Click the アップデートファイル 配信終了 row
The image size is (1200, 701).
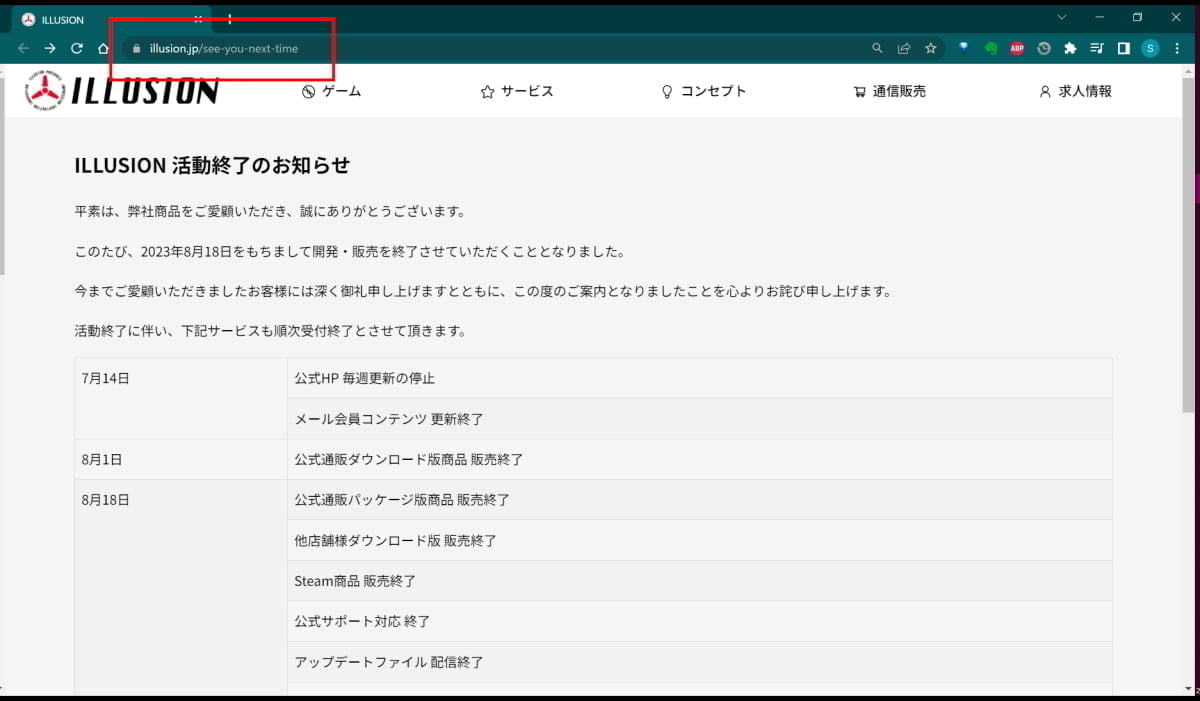tap(700, 662)
